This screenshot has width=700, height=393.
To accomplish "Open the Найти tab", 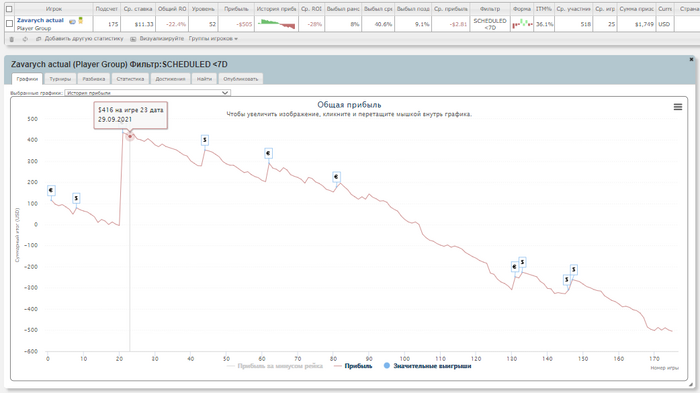I will (x=204, y=79).
